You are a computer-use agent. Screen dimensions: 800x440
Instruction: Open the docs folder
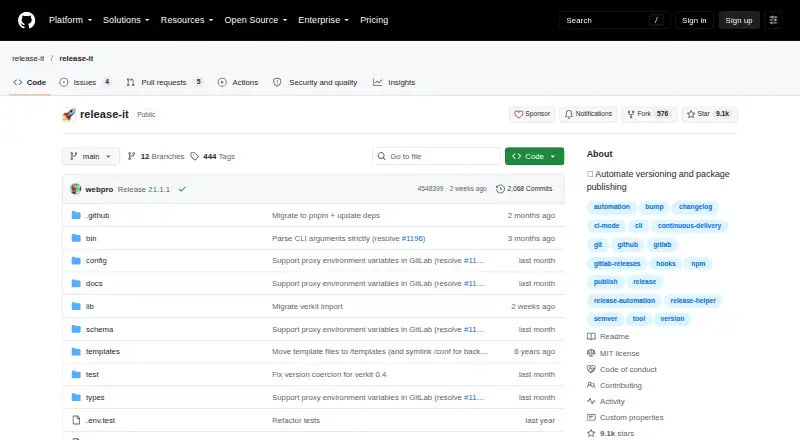94,283
